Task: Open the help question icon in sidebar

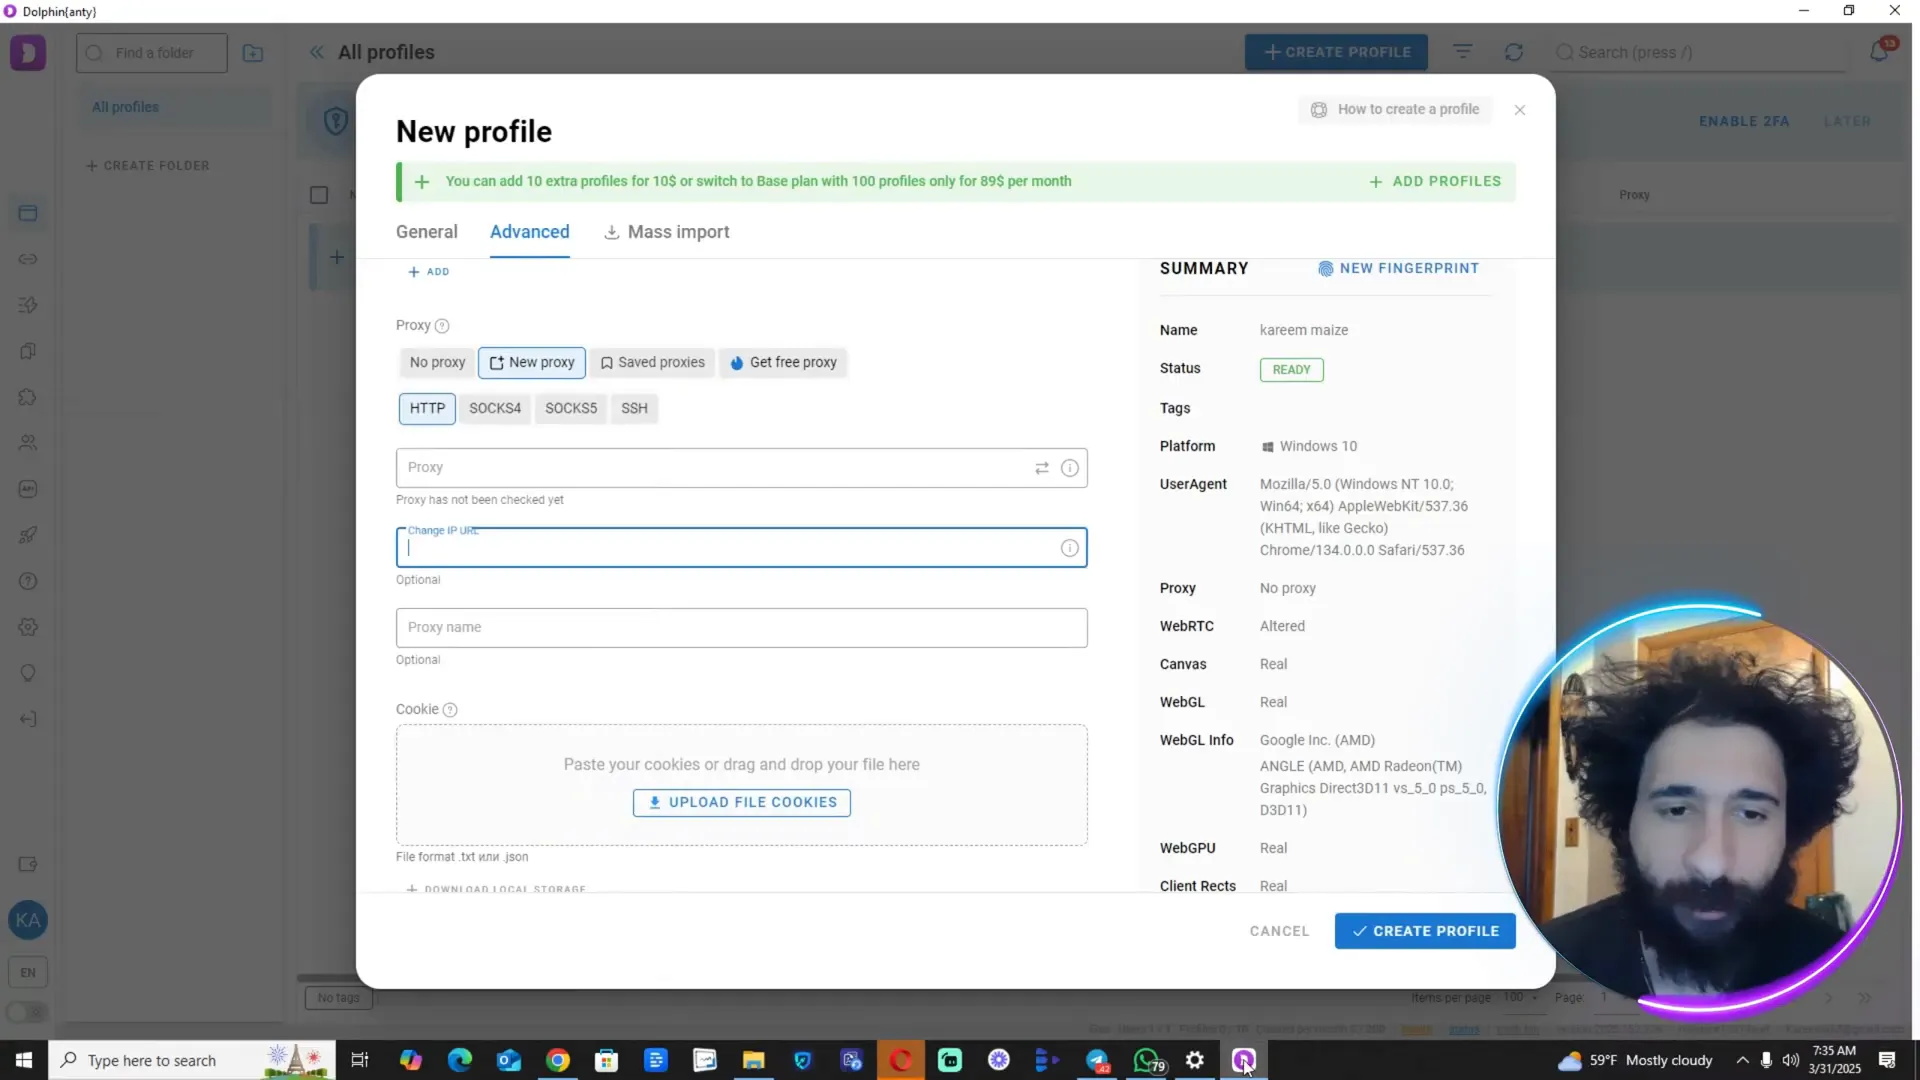Action: click(x=28, y=581)
